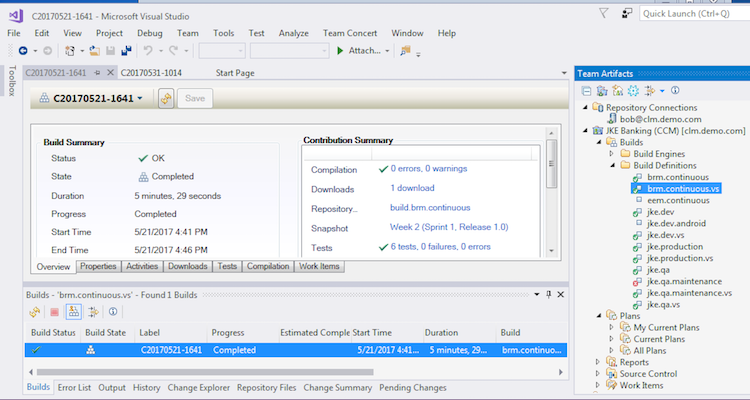Select the jke.dev.android build definition
Screen dimensions: 750x400
[x=676, y=223]
